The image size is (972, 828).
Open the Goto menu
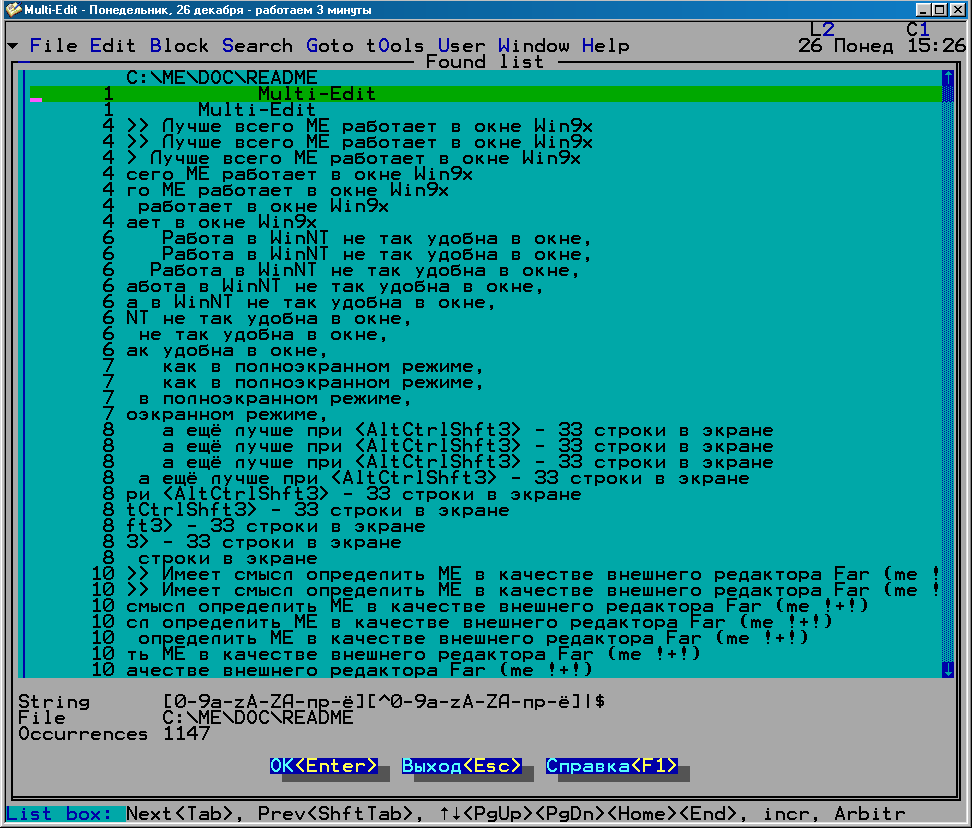[329, 46]
